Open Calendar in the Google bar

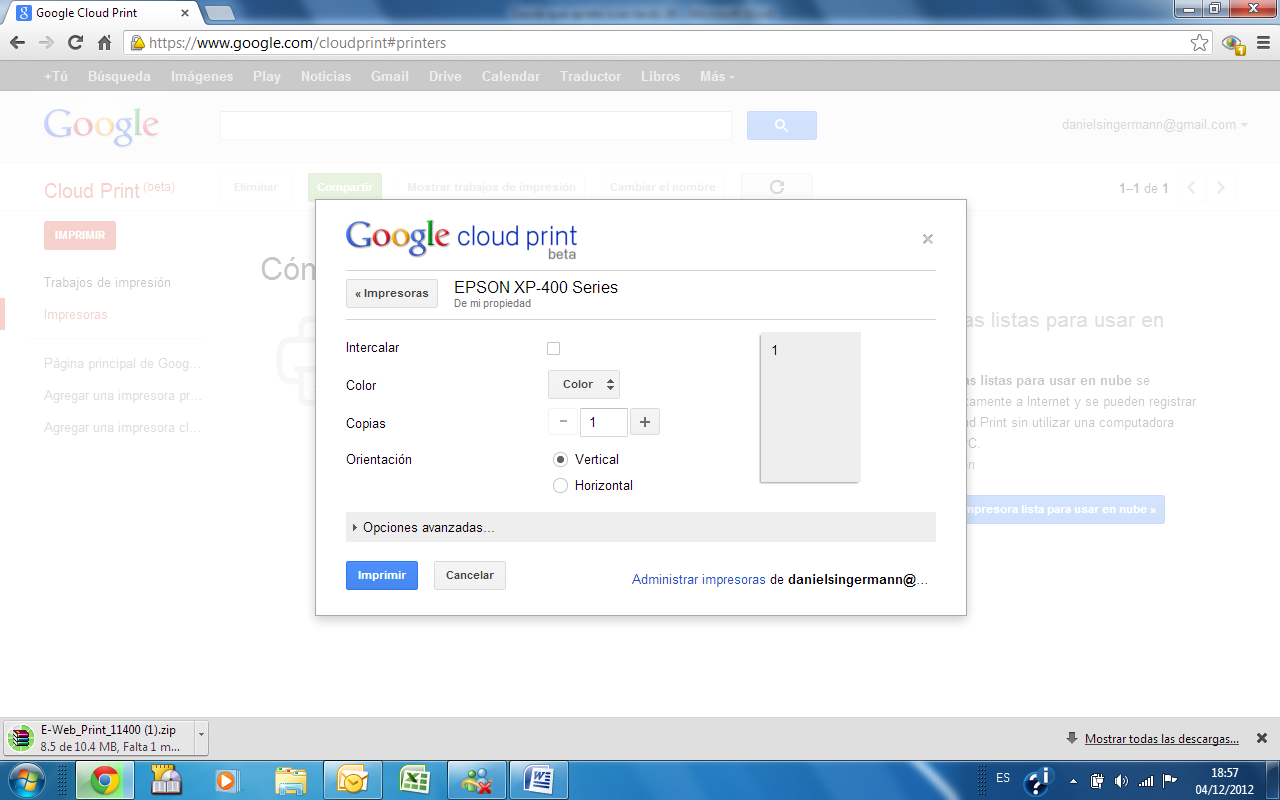(511, 76)
